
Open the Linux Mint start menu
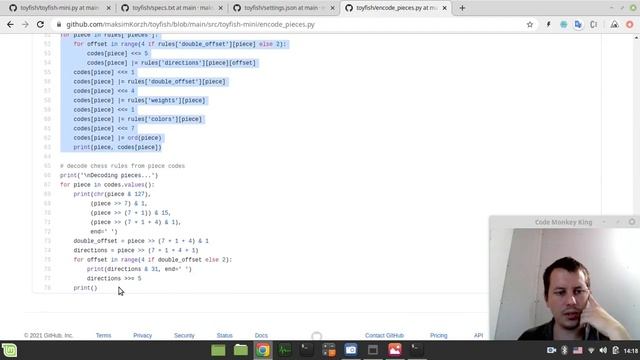coord(9,350)
